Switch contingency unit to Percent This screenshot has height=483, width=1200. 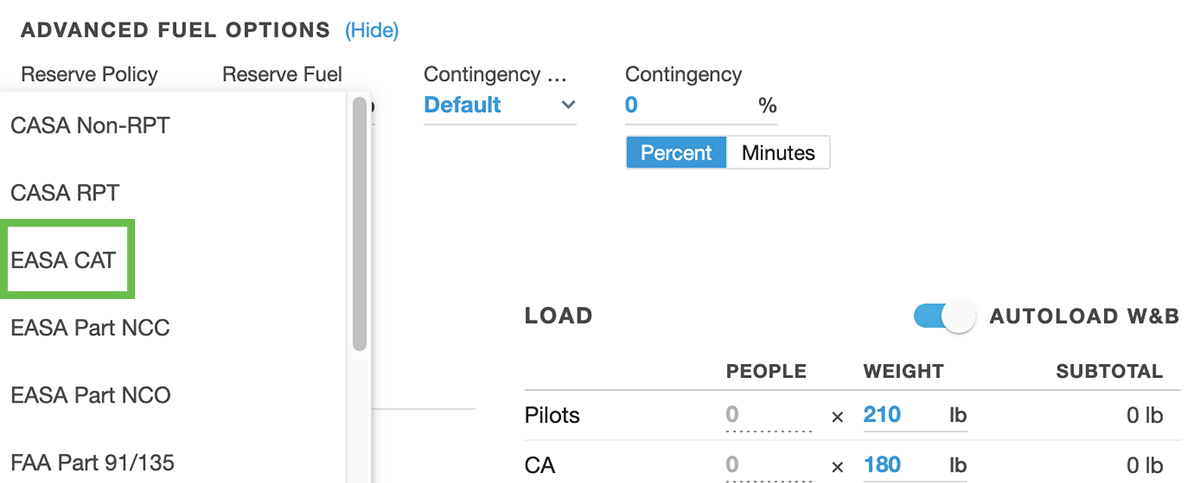click(x=676, y=153)
